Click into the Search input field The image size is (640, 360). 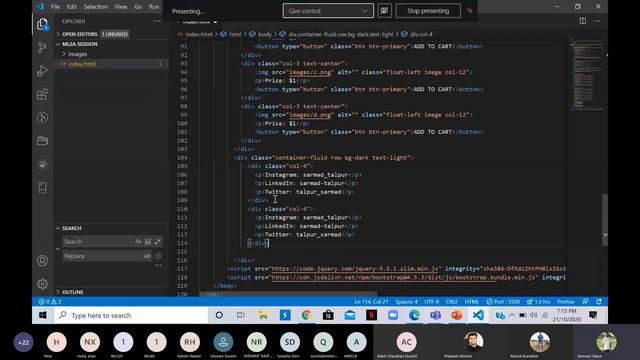[98, 242]
